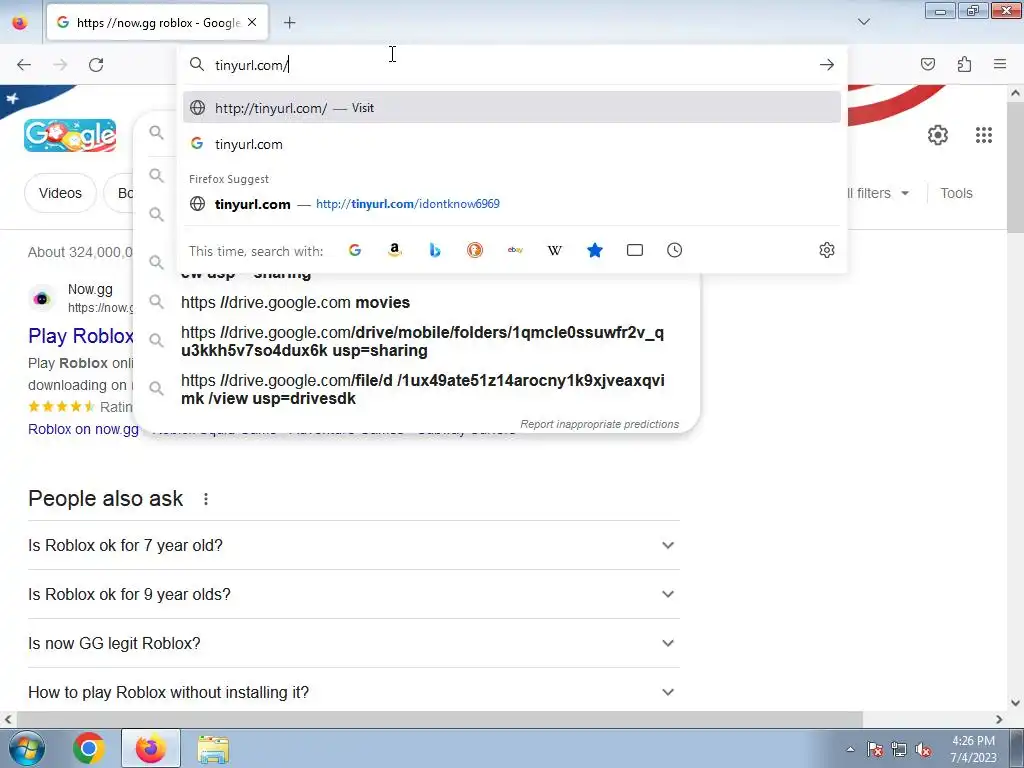Click the go arrow in the address bar

click(827, 65)
